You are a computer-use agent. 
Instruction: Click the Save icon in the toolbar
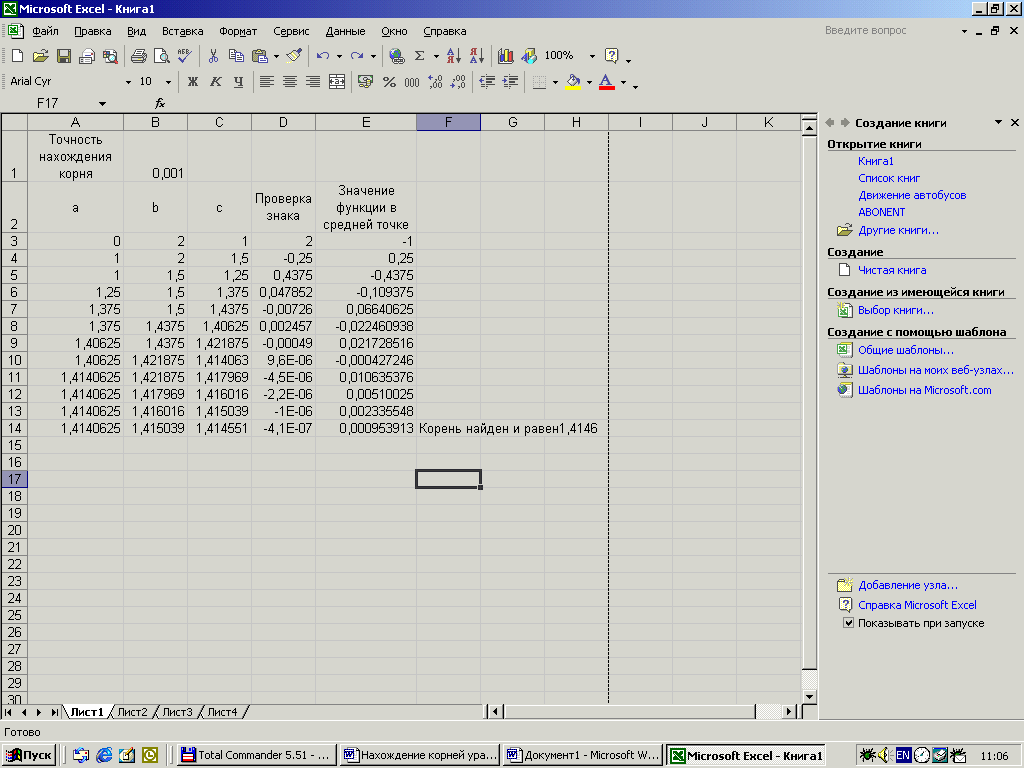coord(63,56)
